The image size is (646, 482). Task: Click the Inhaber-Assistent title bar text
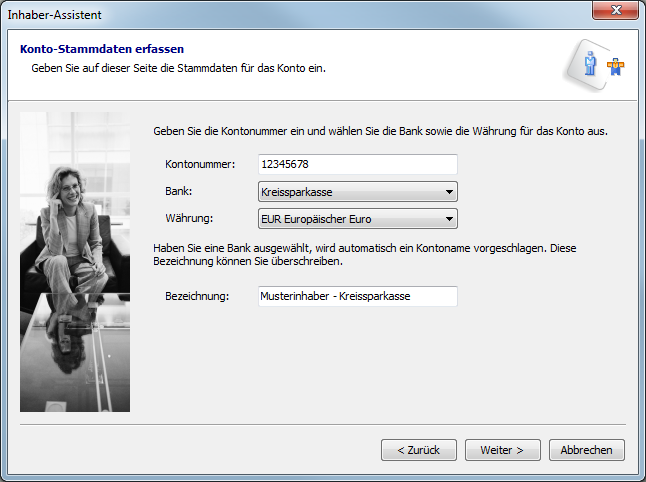[55, 14]
